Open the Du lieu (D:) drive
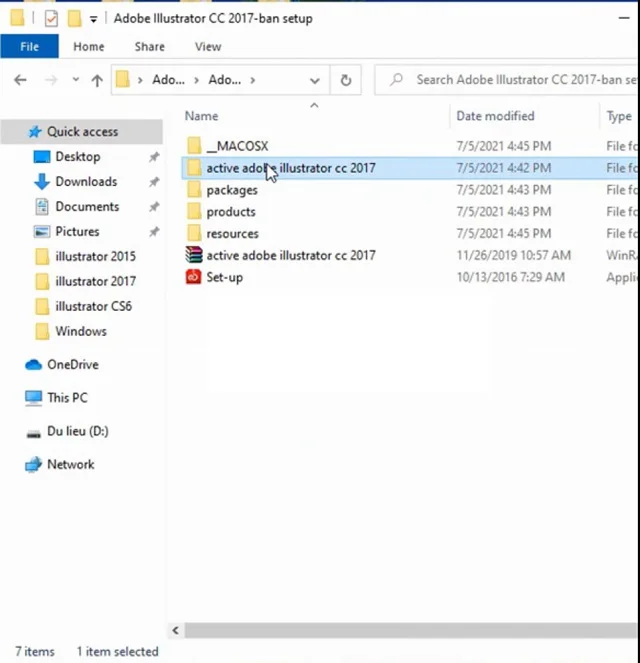The image size is (640, 663). point(78,431)
